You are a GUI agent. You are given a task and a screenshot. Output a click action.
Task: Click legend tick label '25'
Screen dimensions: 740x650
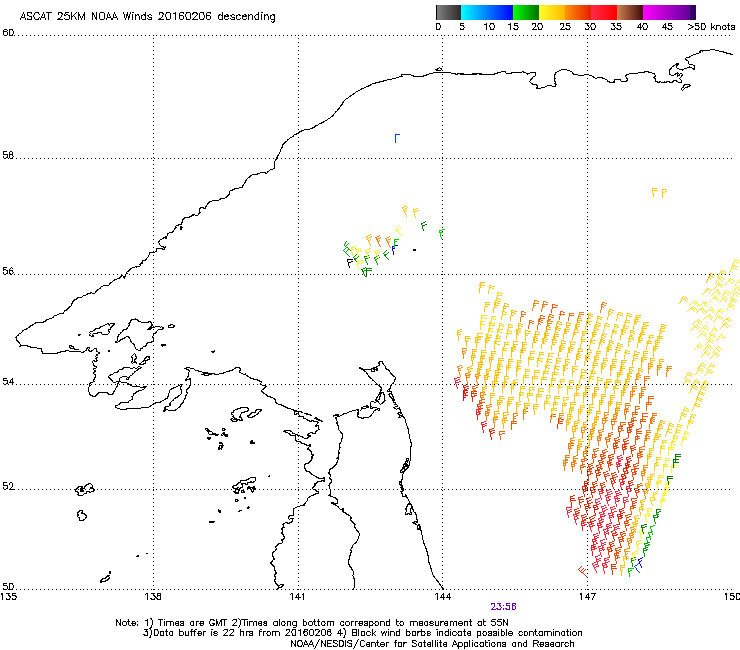[x=565, y=27]
